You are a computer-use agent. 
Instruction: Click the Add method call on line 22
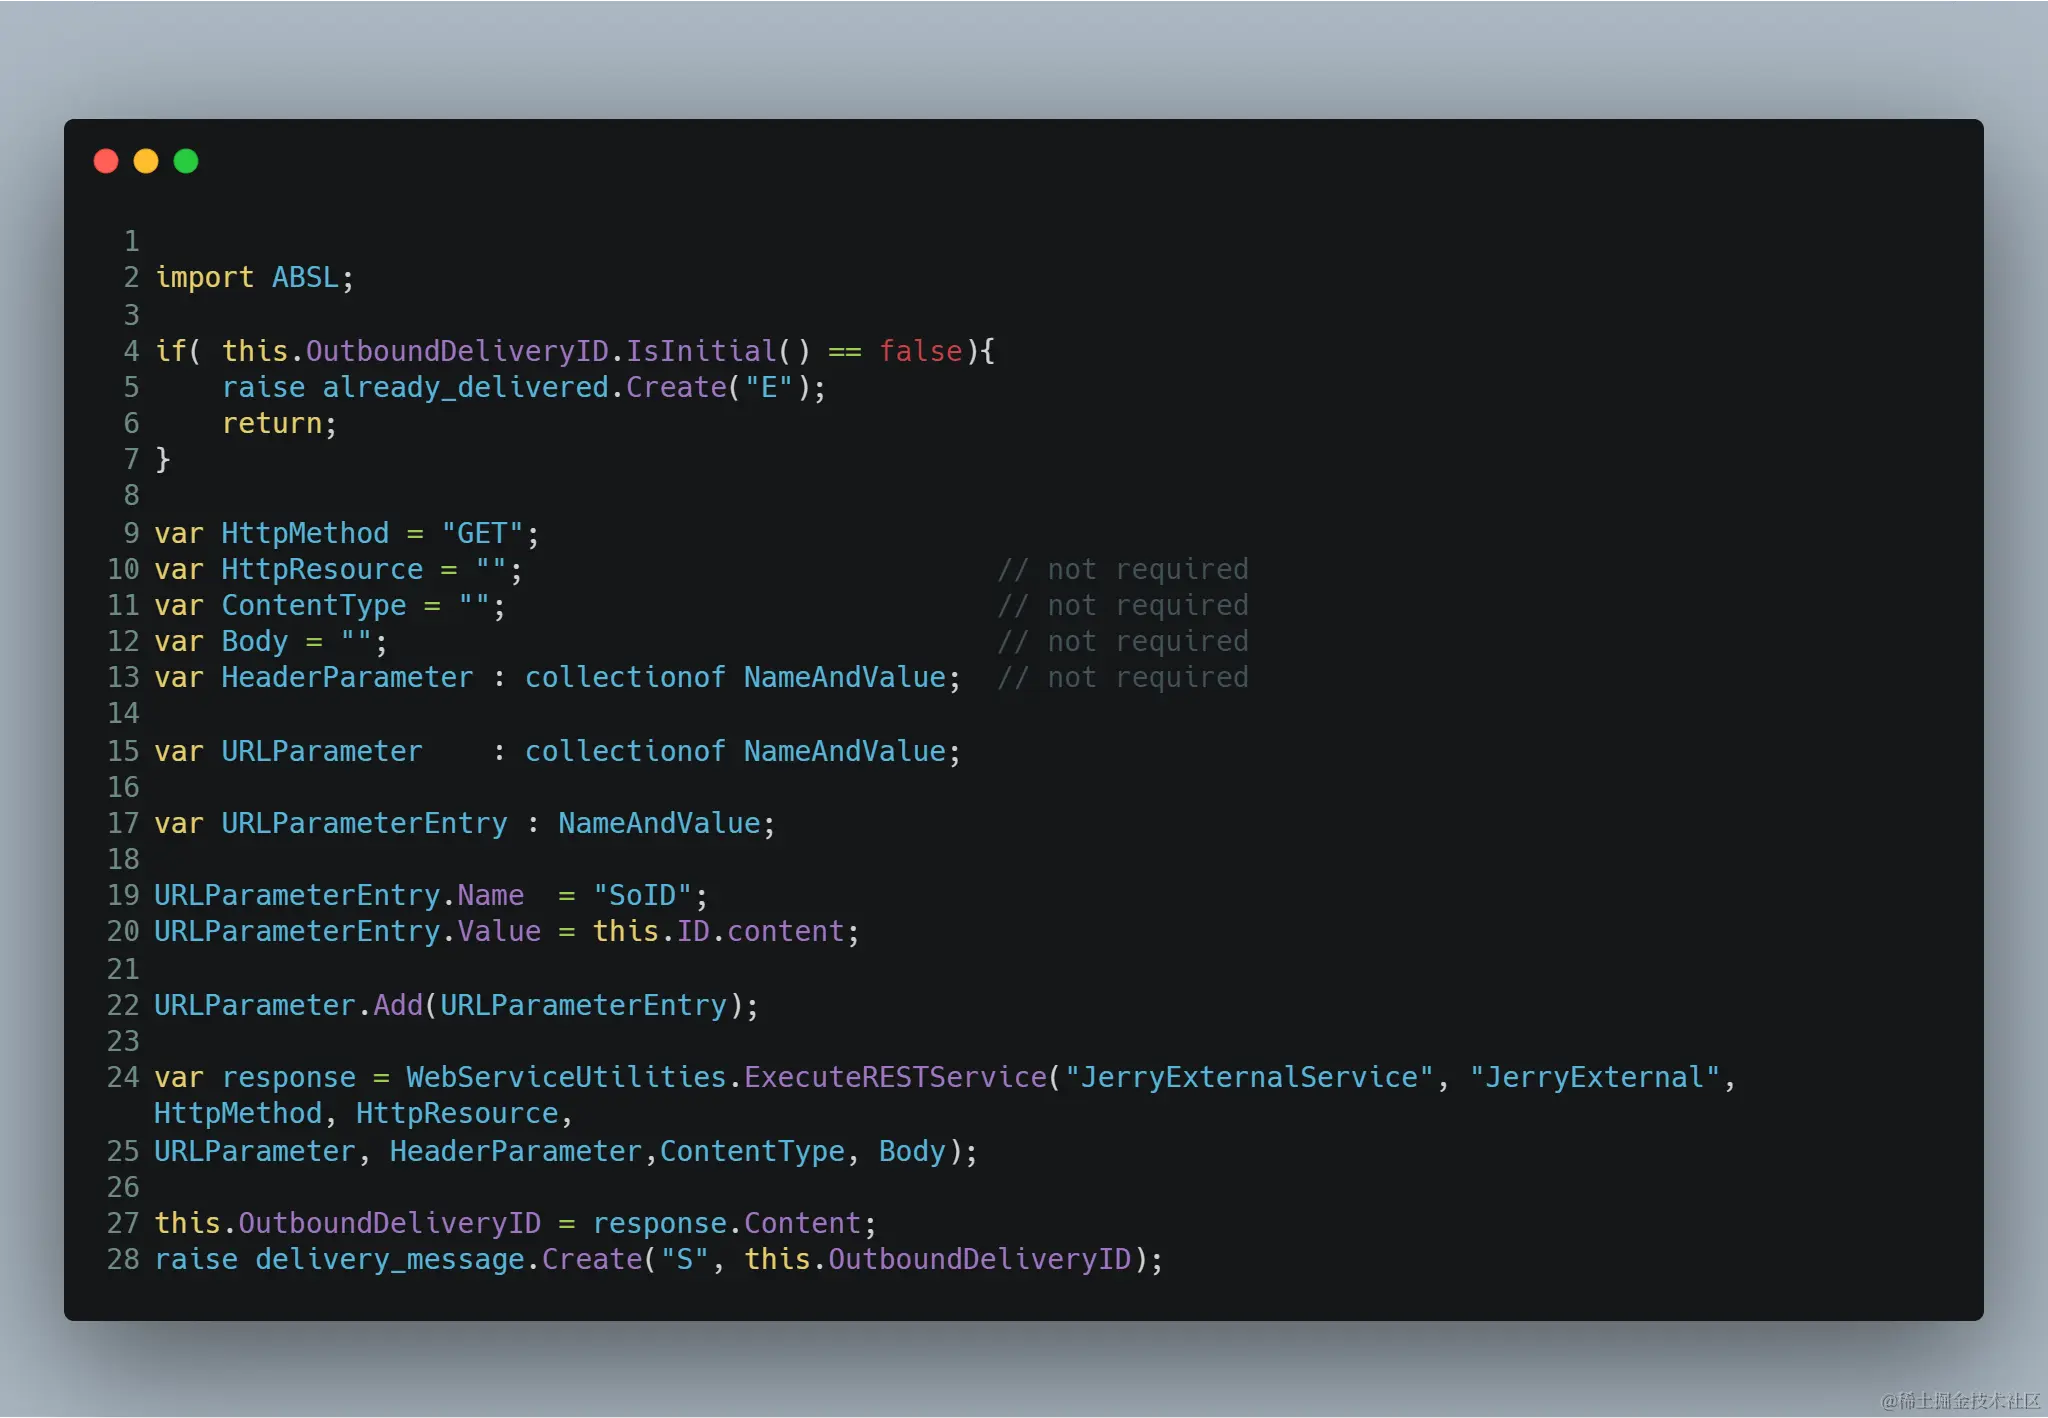tap(397, 1005)
